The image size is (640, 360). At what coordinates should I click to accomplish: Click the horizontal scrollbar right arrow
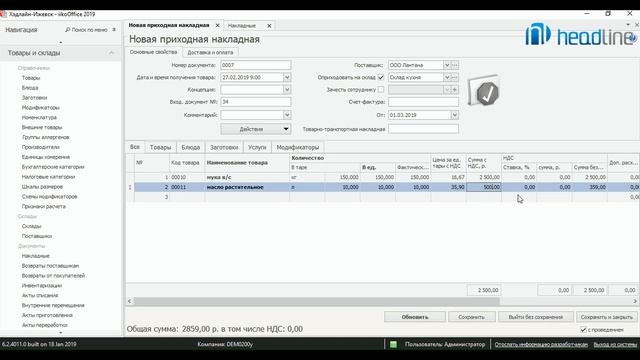(636, 301)
